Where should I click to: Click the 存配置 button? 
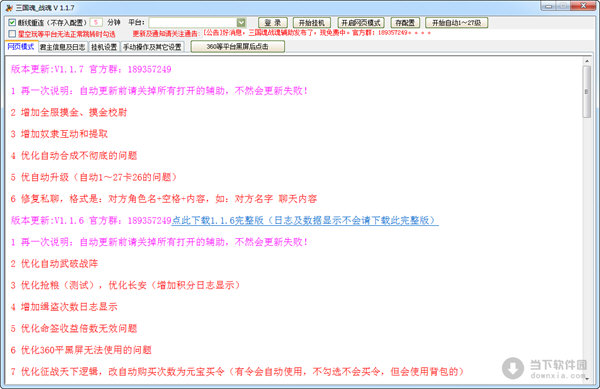tap(405, 23)
